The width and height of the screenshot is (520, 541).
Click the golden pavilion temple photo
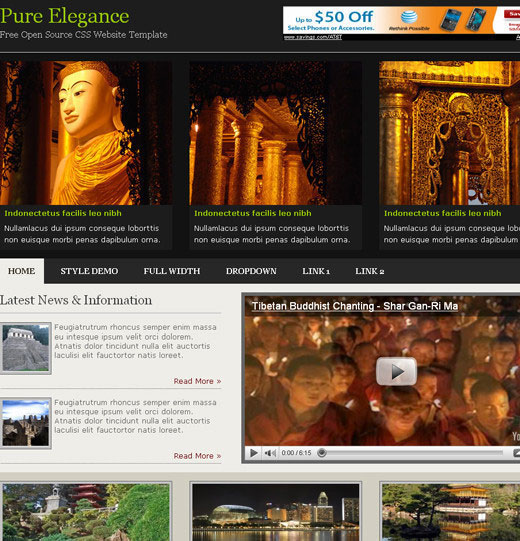tap(451, 512)
